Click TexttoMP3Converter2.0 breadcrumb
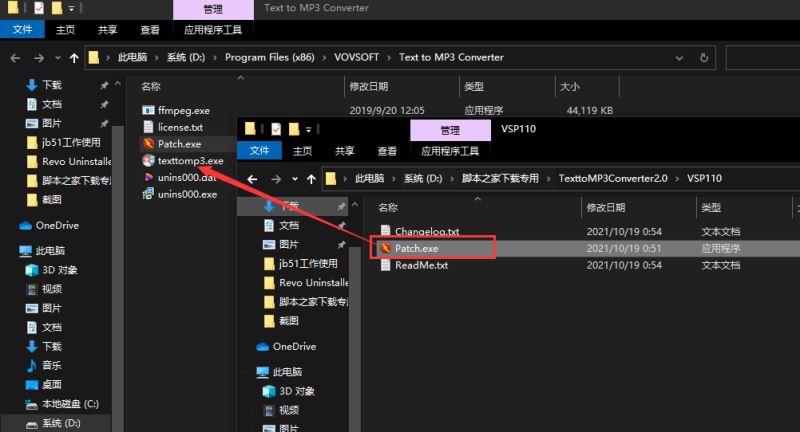This screenshot has height=432, width=800. [x=613, y=179]
